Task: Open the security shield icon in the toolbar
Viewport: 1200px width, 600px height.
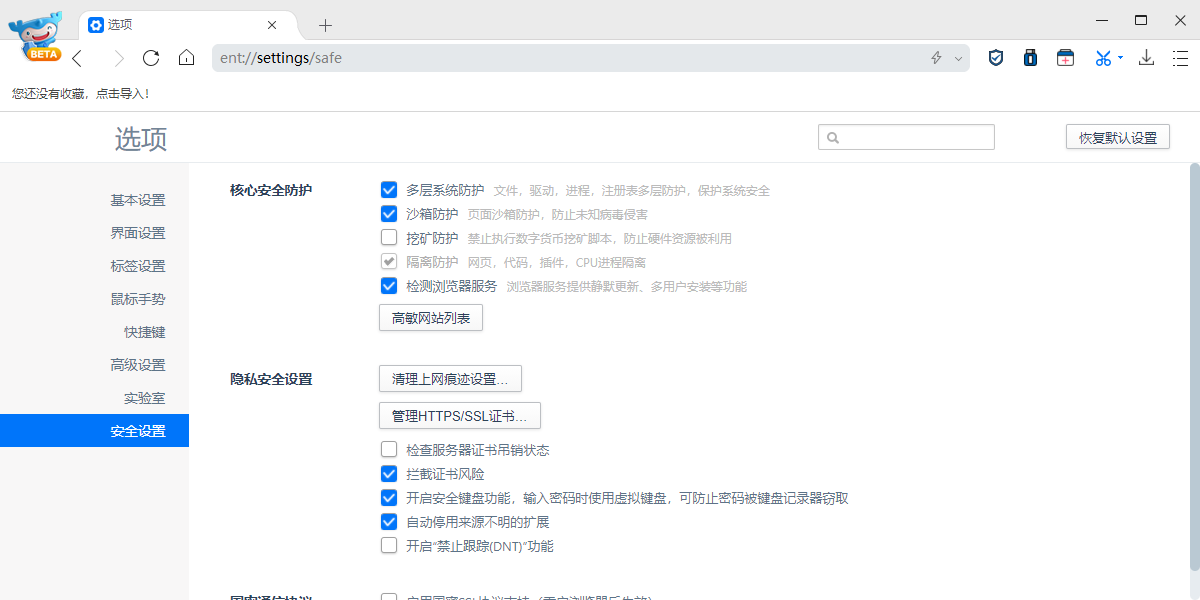Action: point(995,58)
